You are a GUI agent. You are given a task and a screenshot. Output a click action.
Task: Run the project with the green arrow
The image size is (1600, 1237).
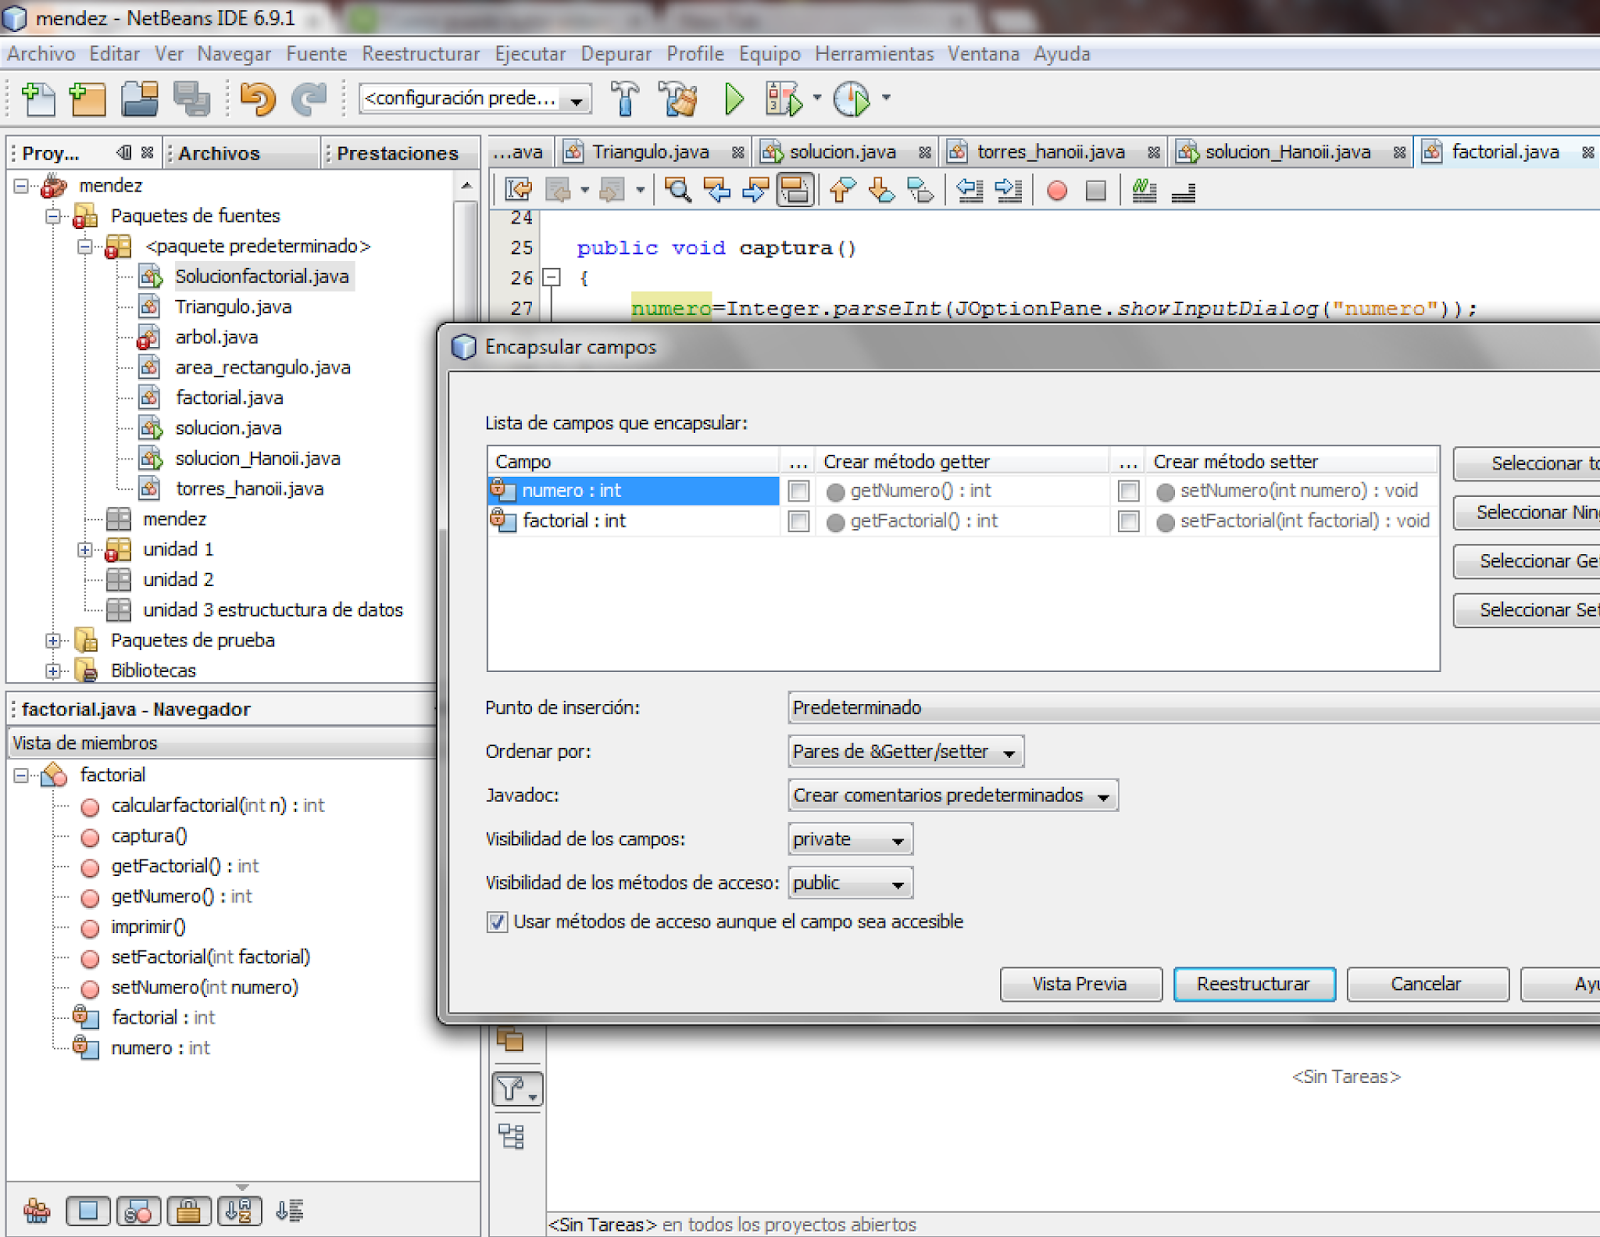click(x=733, y=99)
